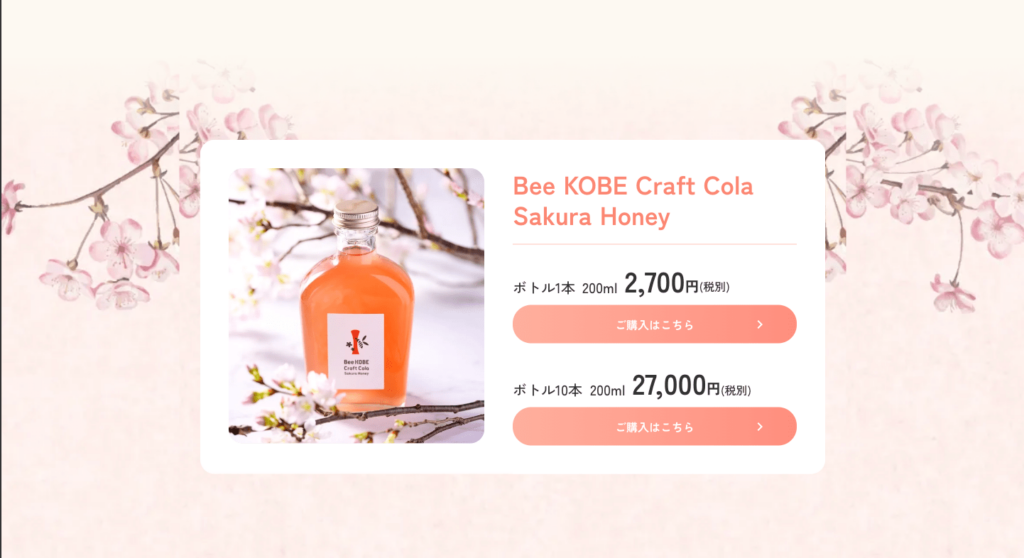
Task: Click the arrow chevron on the 2,700円 purchase button
Action: click(x=760, y=324)
